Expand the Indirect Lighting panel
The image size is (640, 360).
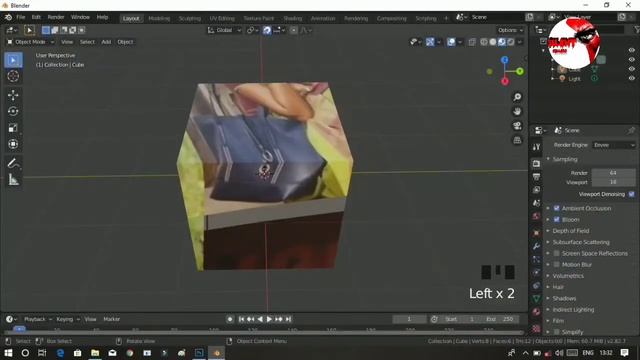click(573, 310)
